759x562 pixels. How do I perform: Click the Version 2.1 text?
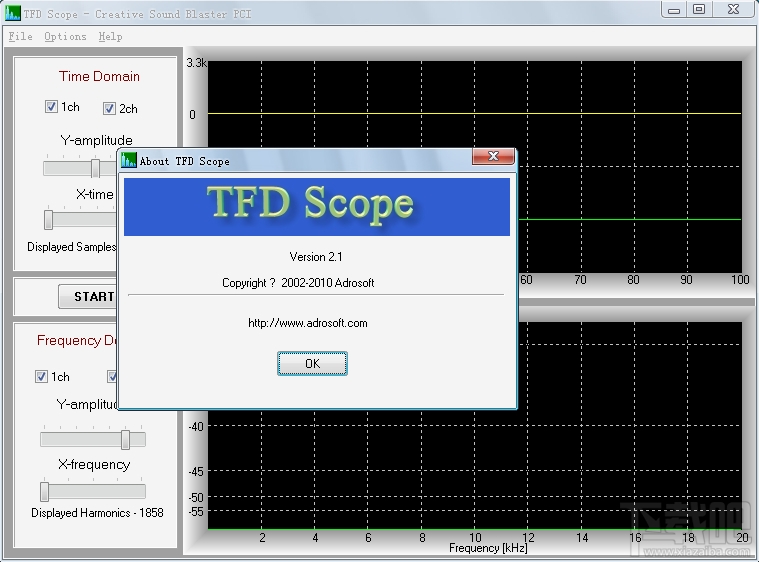(316, 257)
